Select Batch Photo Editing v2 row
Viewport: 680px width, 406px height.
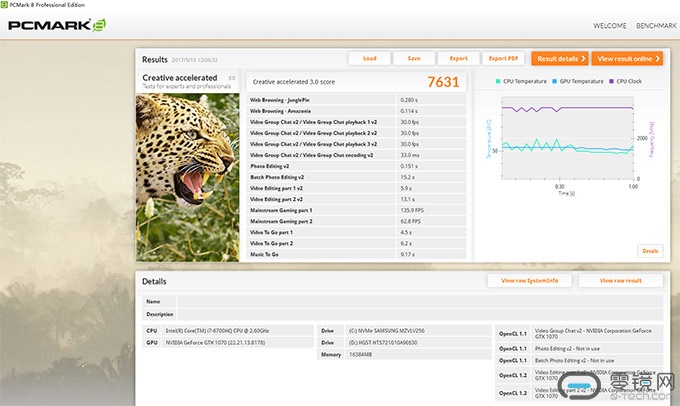tap(356, 177)
